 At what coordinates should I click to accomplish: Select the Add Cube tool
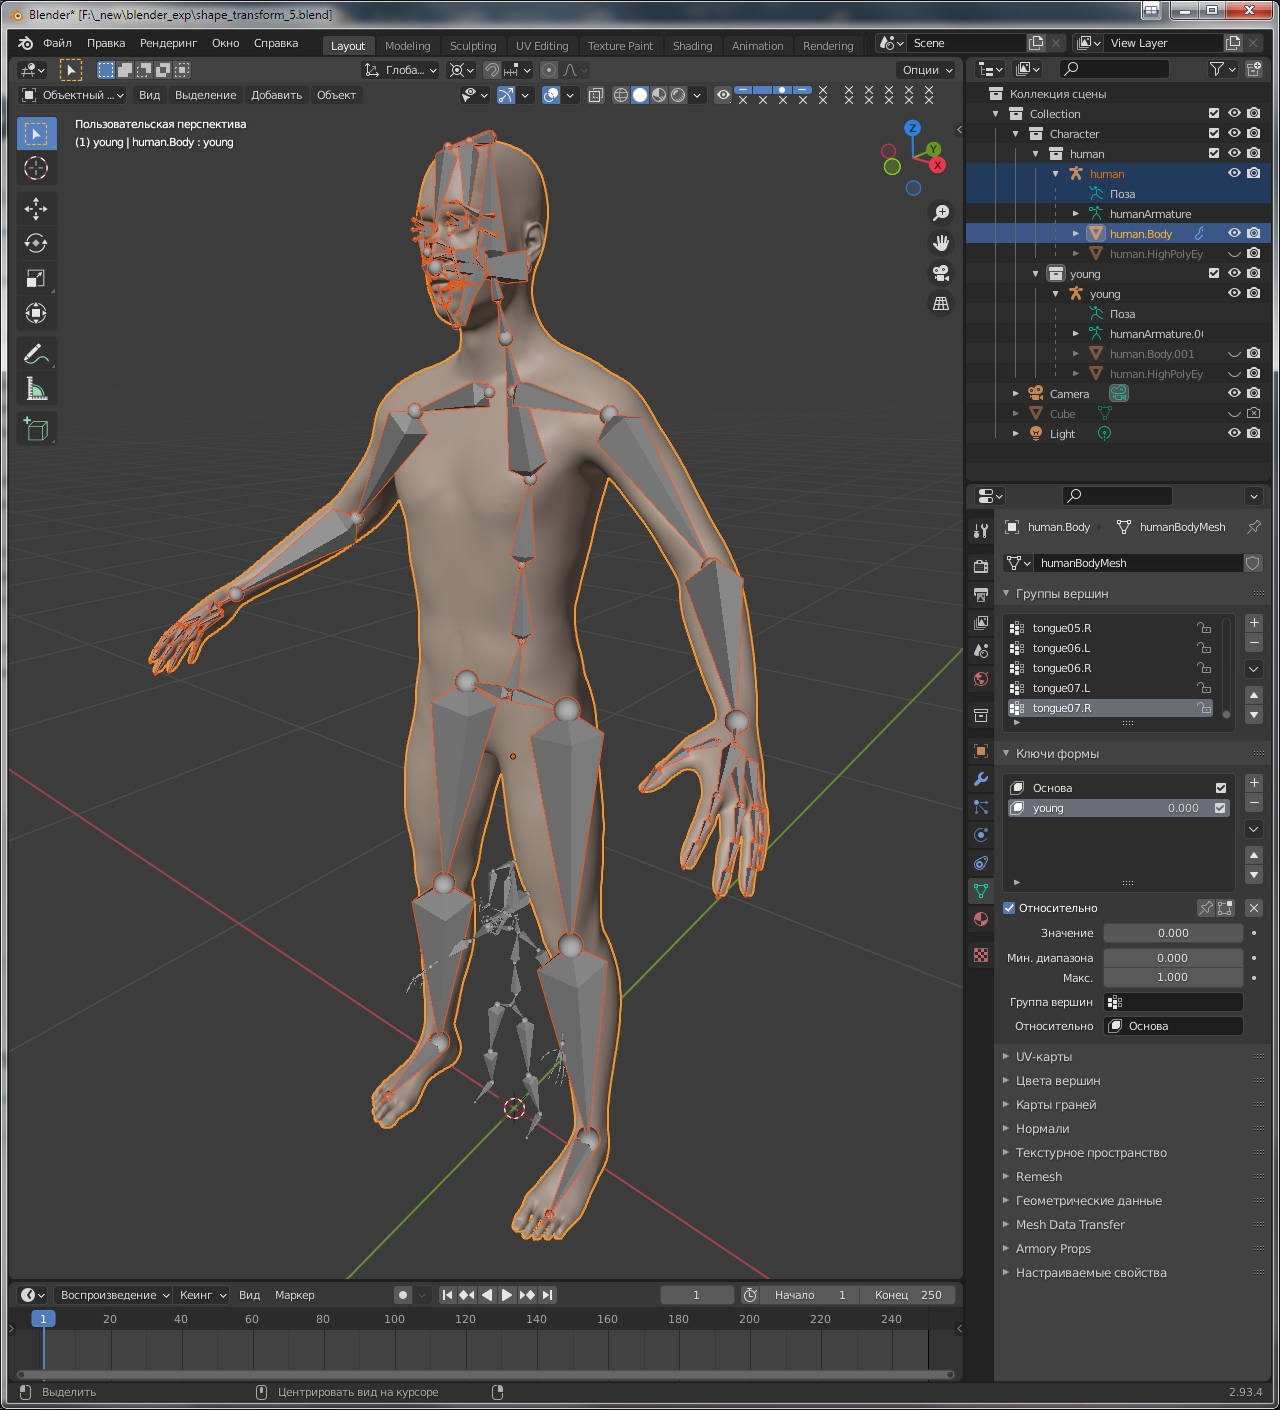tap(36, 429)
